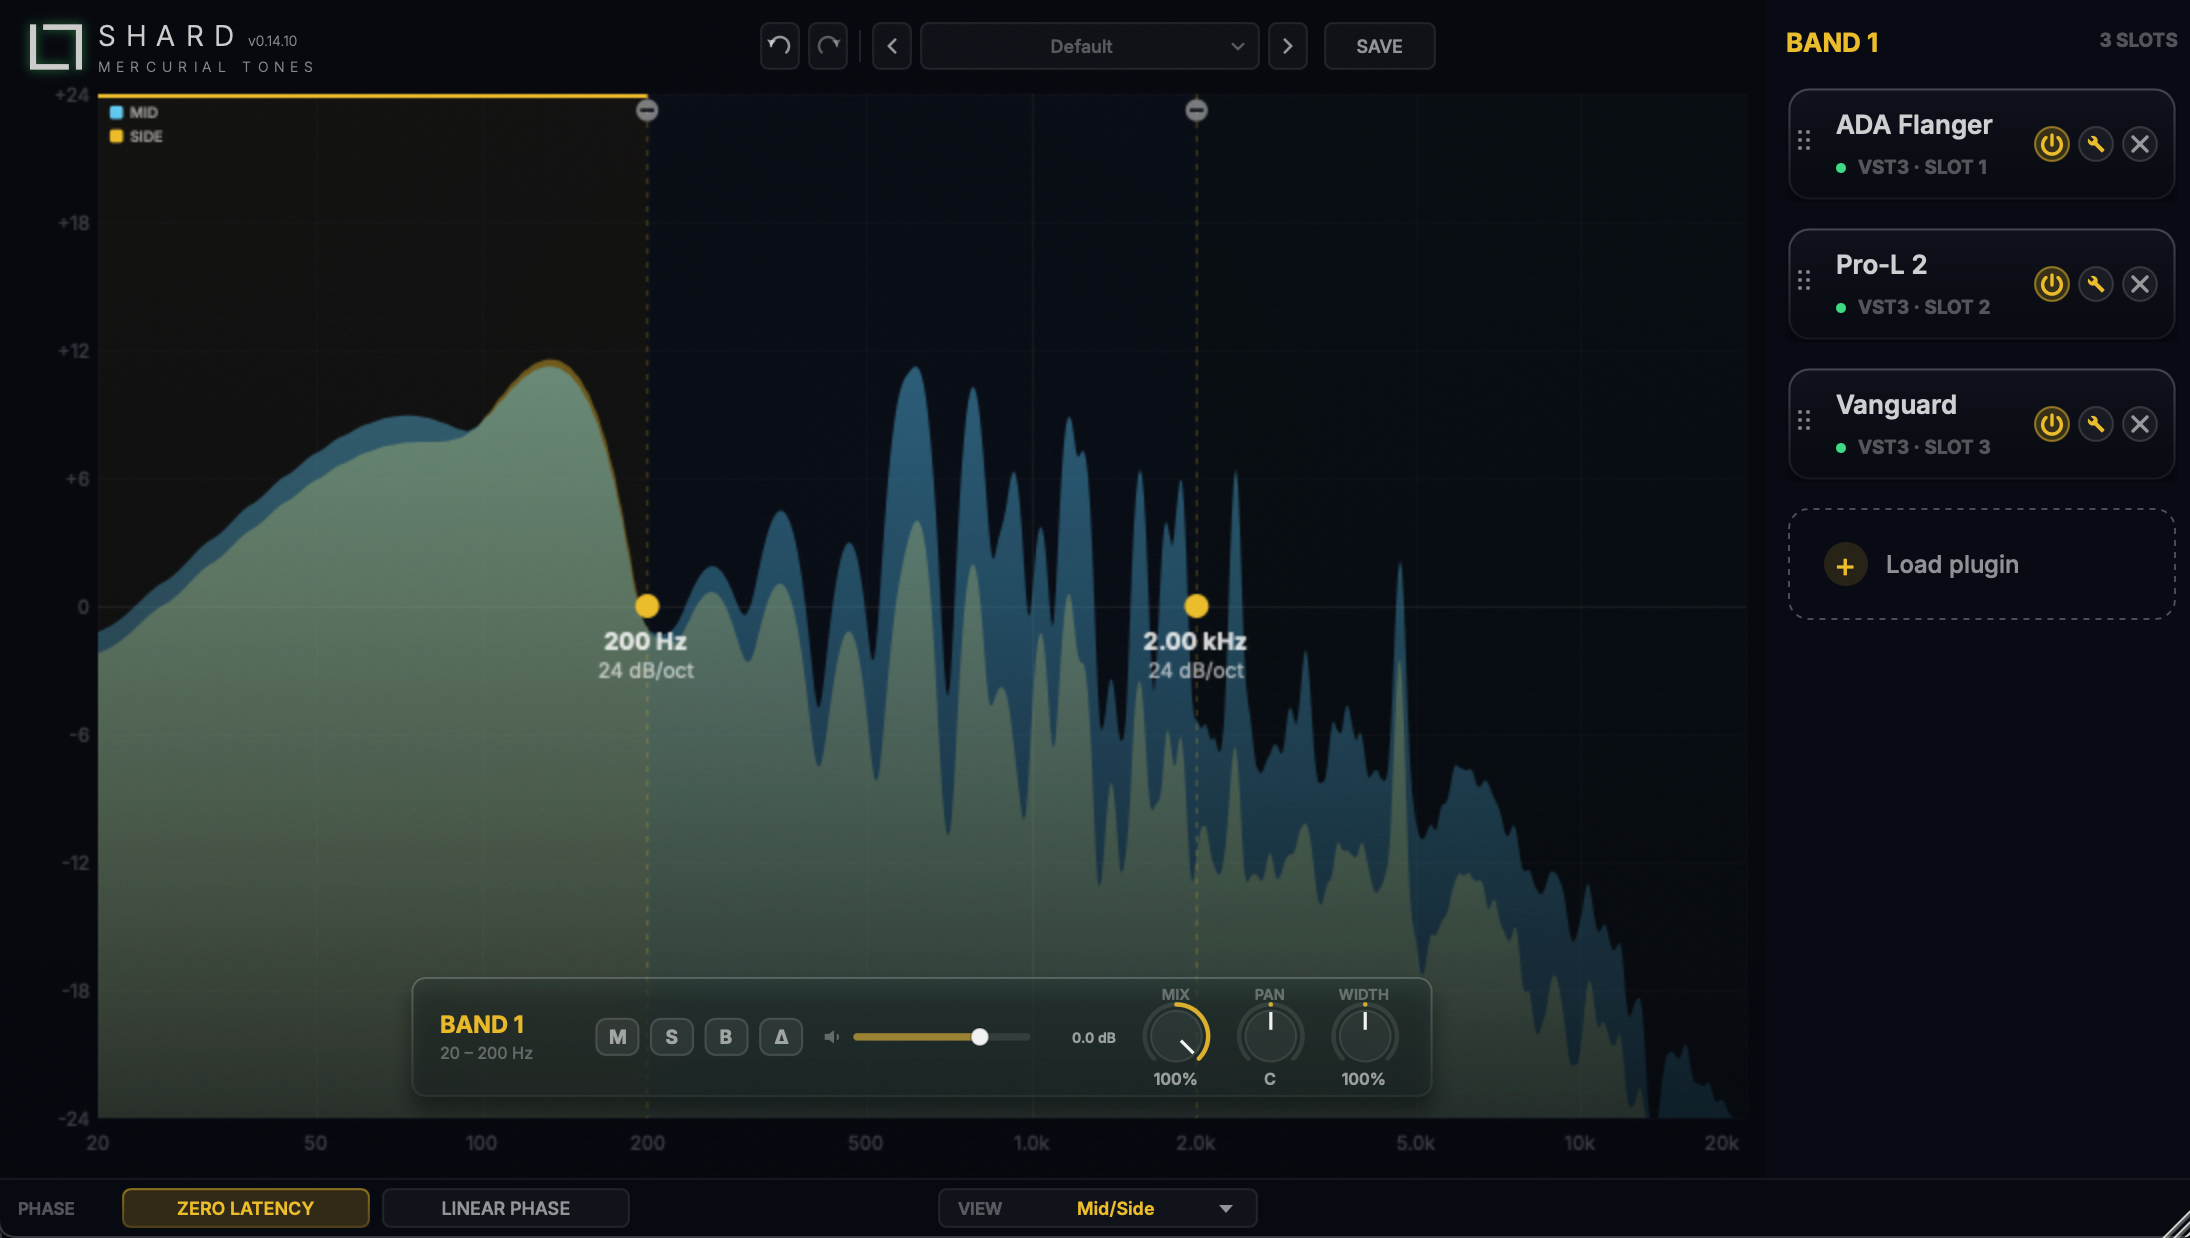Click the Band 1 gain slider handle
This screenshot has height=1238, width=2190.
click(980, 1037)
